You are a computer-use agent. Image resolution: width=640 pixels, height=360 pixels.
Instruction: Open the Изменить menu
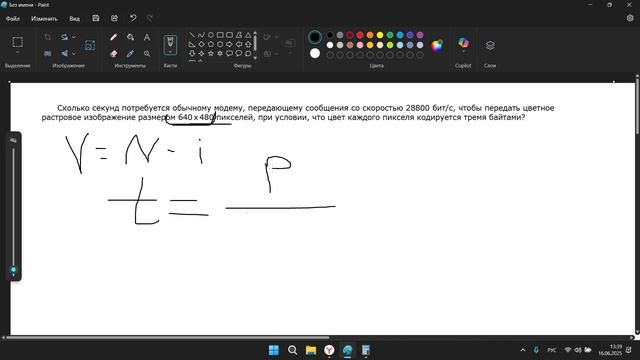point(44,18)
